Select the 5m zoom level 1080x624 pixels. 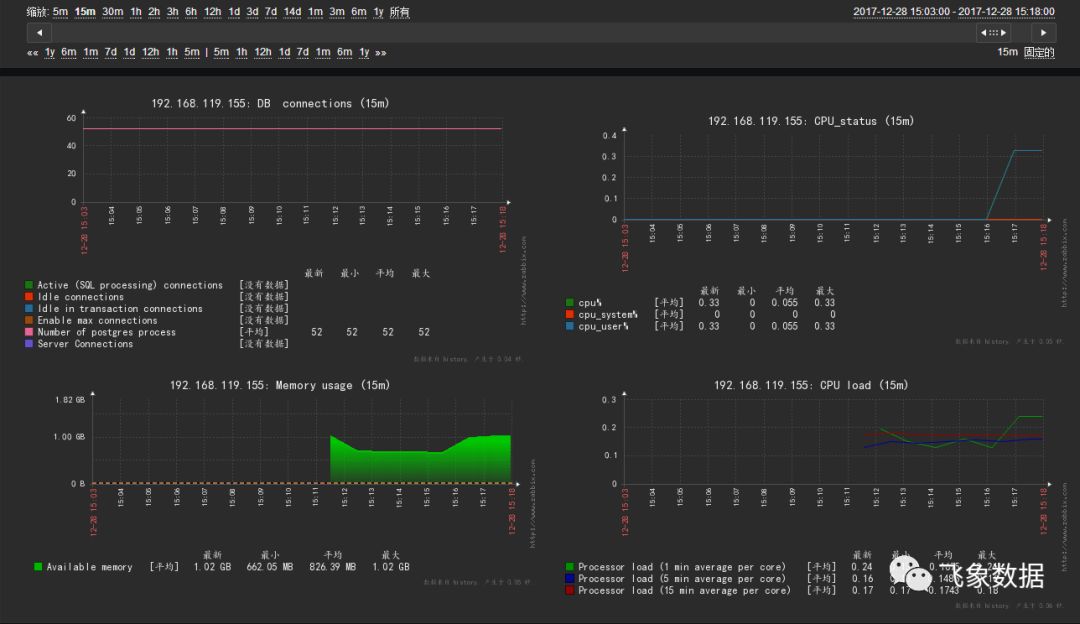pyautogui.click(x=61, y=12)
